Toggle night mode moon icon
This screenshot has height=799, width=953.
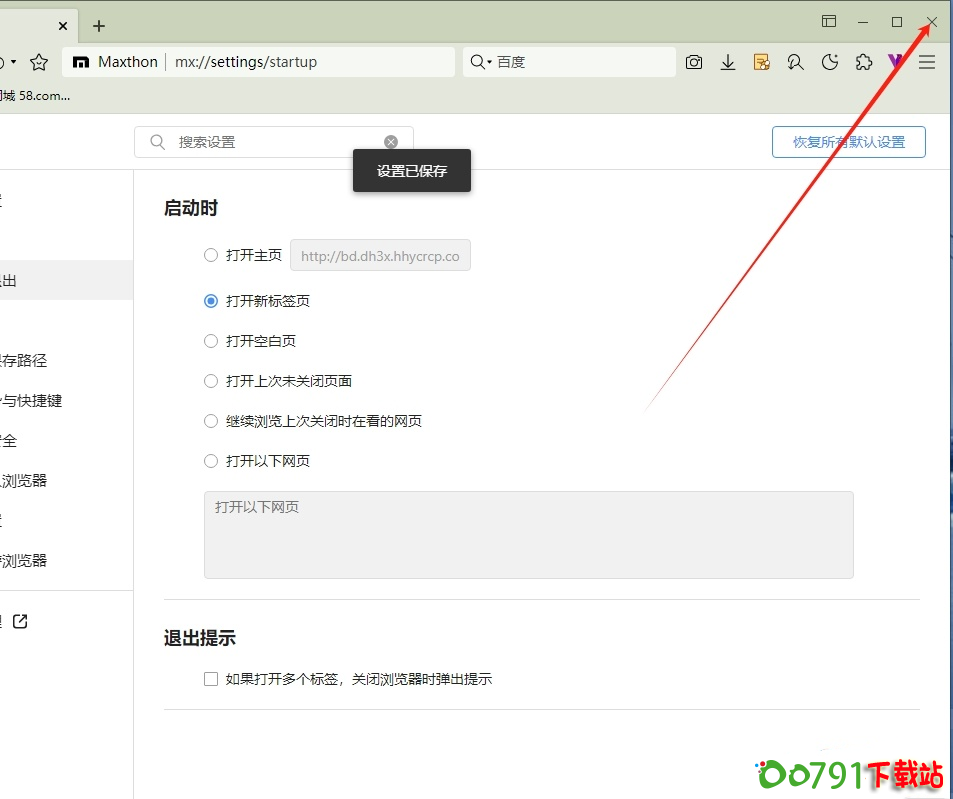(x=829, y=62)
